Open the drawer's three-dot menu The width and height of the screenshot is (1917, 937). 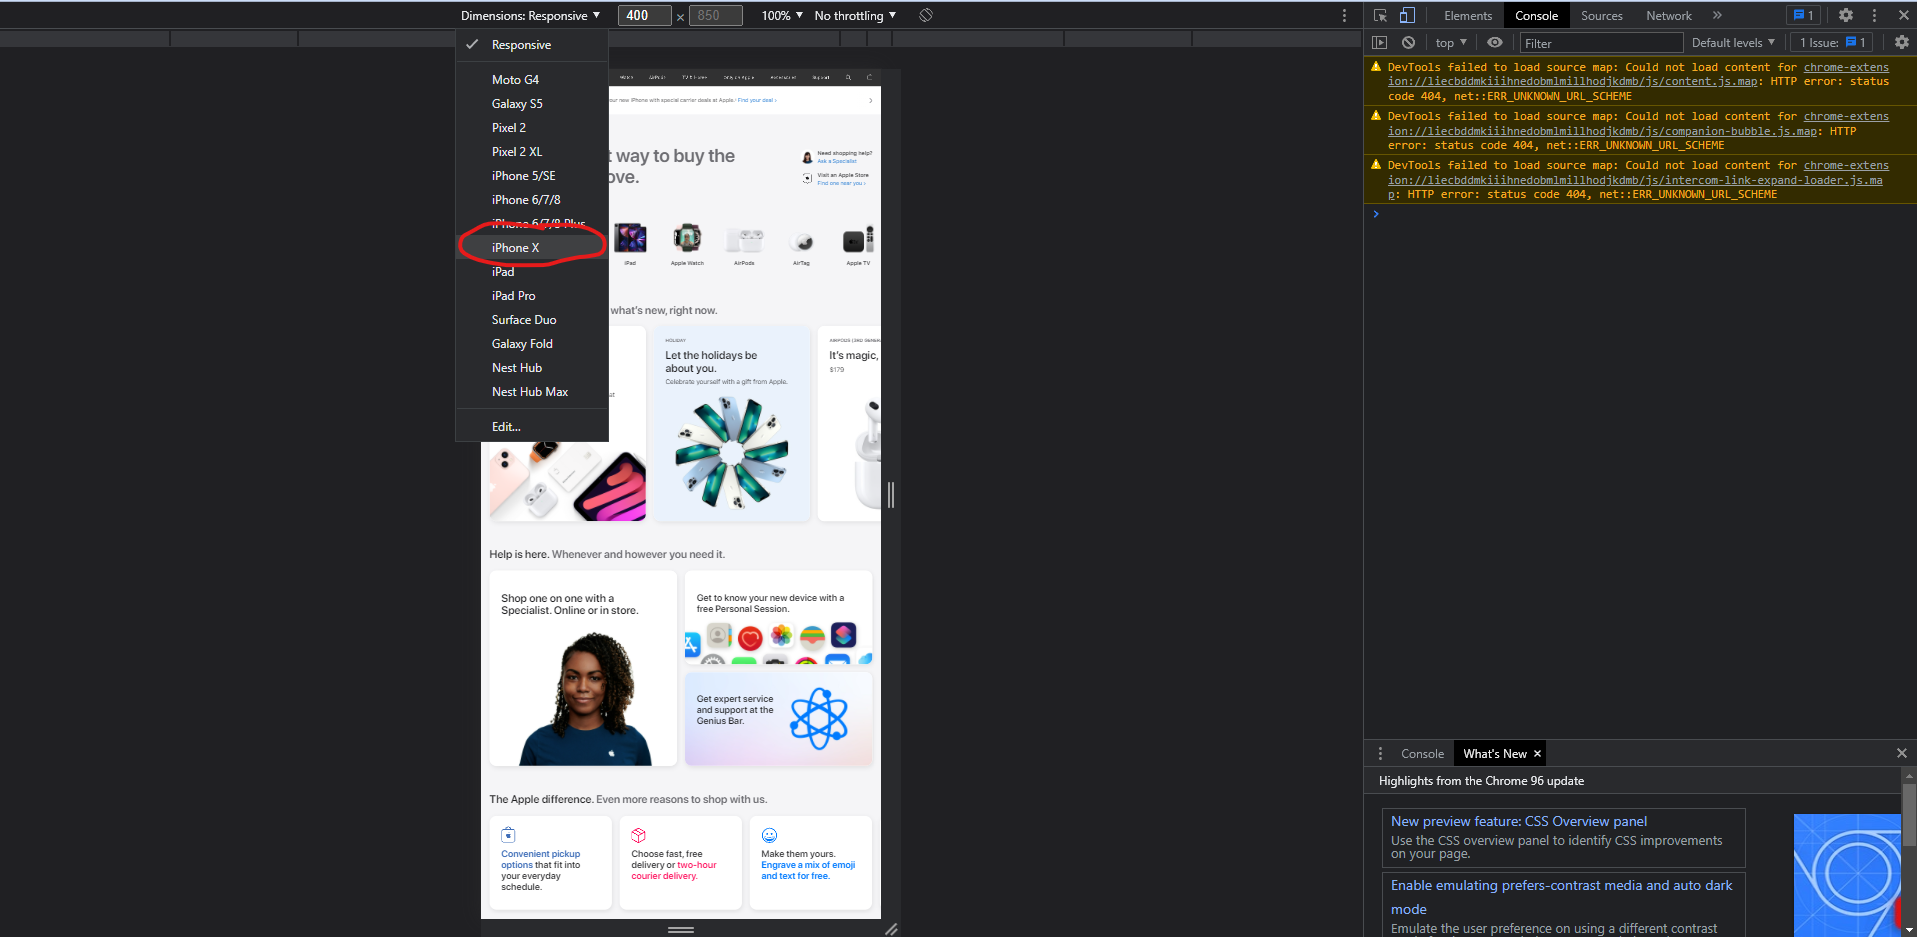point(1380,754)
